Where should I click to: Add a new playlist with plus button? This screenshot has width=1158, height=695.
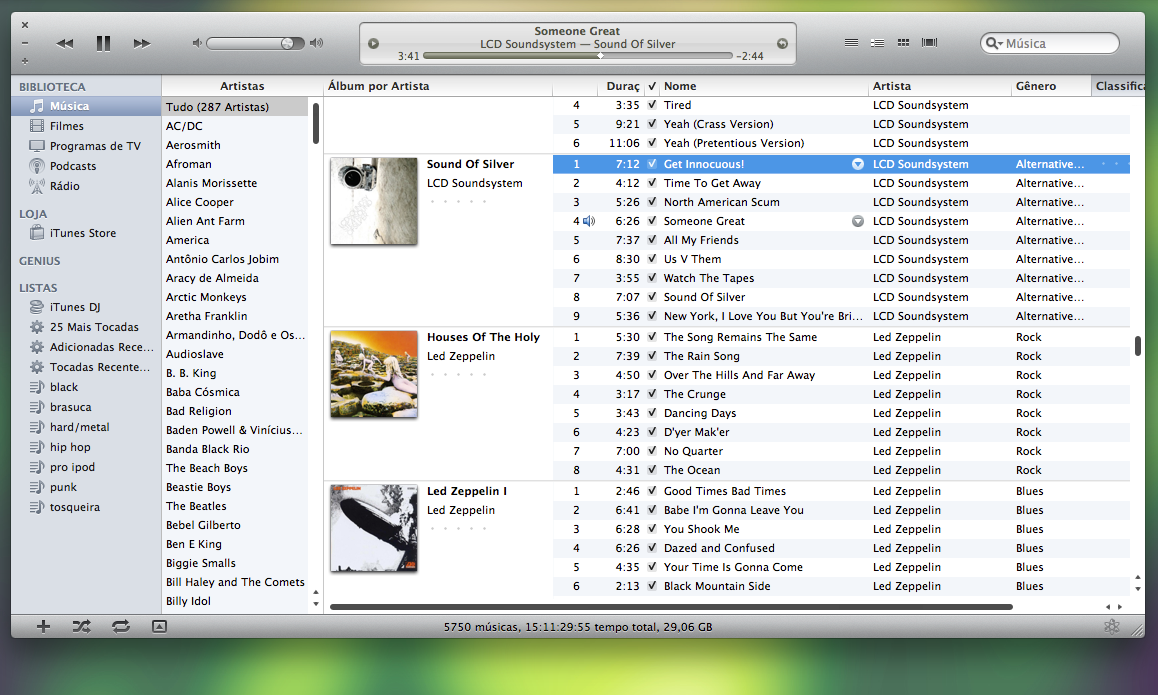44,626
